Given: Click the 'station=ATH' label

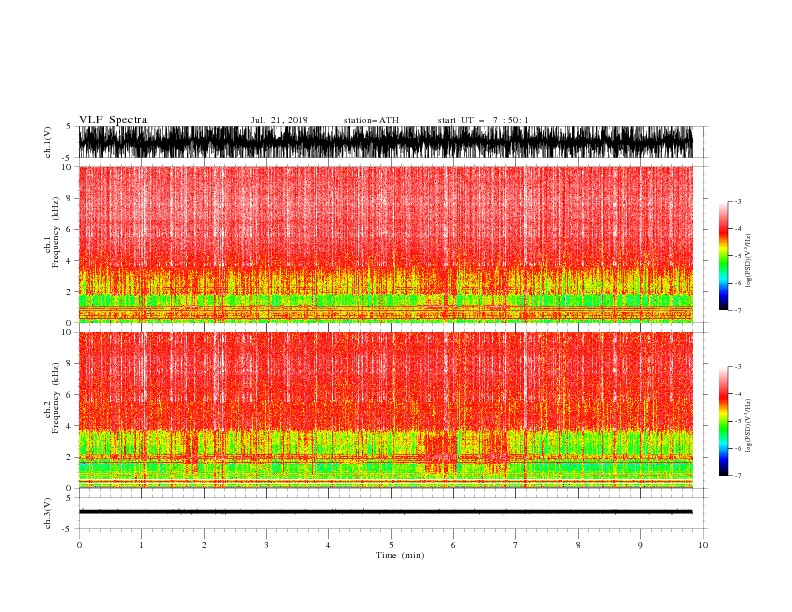Looking at the screenshot, I should point(371,120).
